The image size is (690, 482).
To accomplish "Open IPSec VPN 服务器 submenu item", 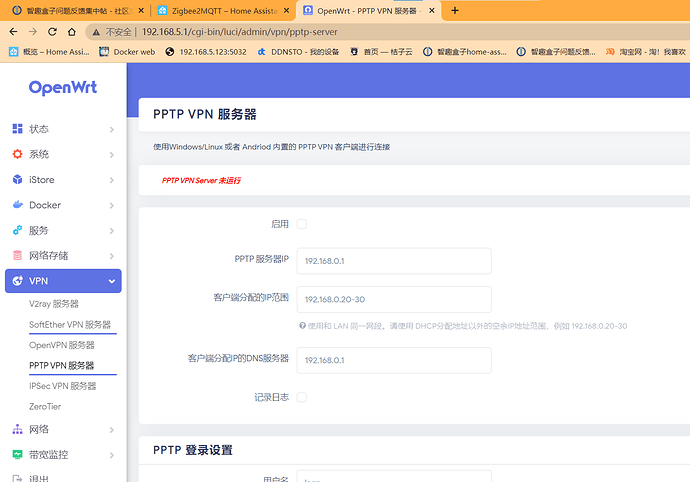I will (62, 386).
